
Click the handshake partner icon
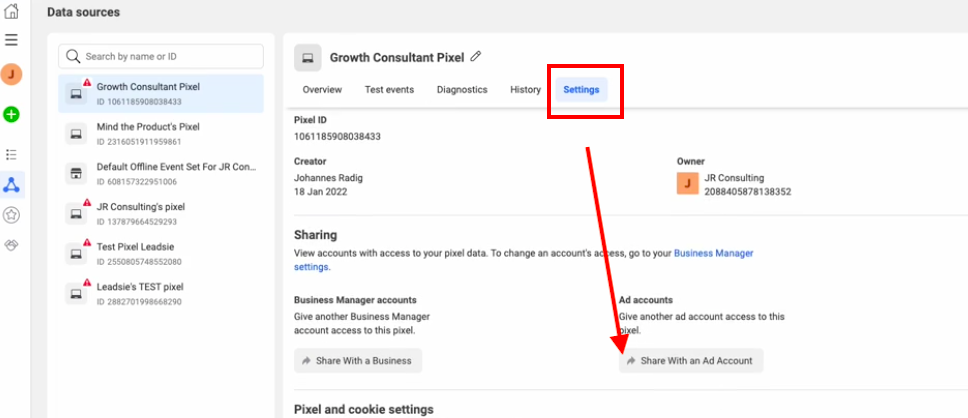pyautogui.click(x=11, y=245)
